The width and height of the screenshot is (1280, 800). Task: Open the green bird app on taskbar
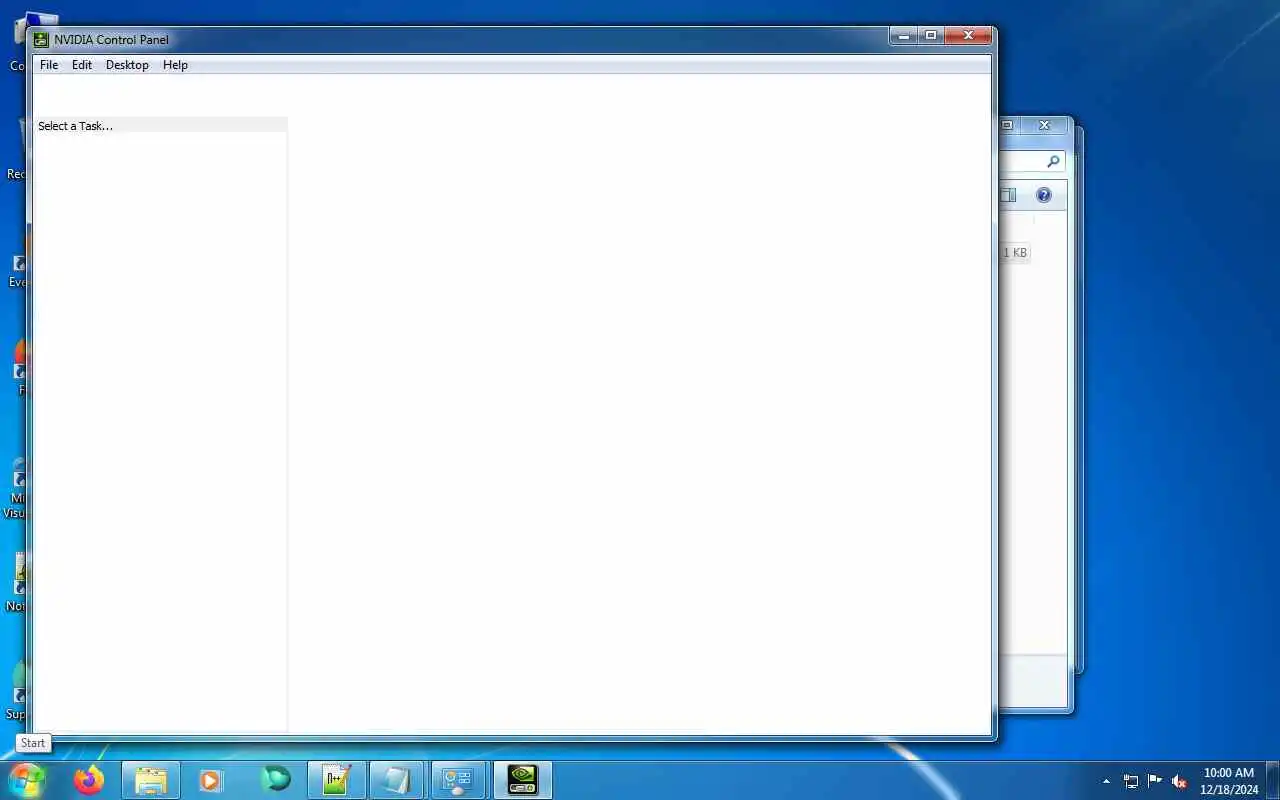(x=275, y=780)
